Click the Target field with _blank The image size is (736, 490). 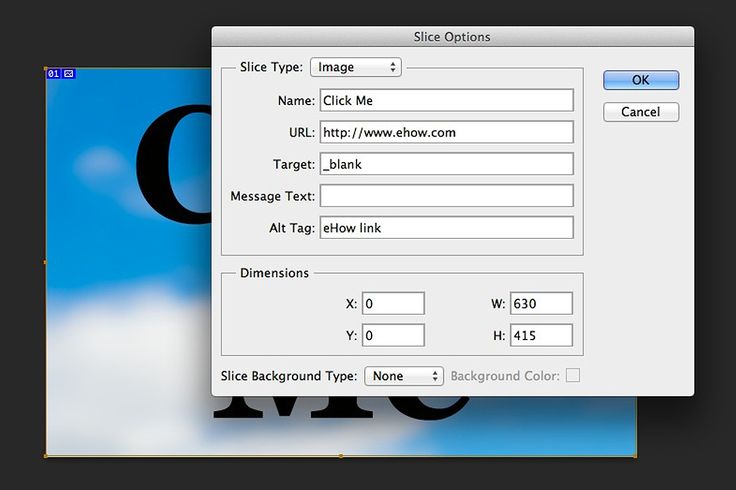point(446,164)
